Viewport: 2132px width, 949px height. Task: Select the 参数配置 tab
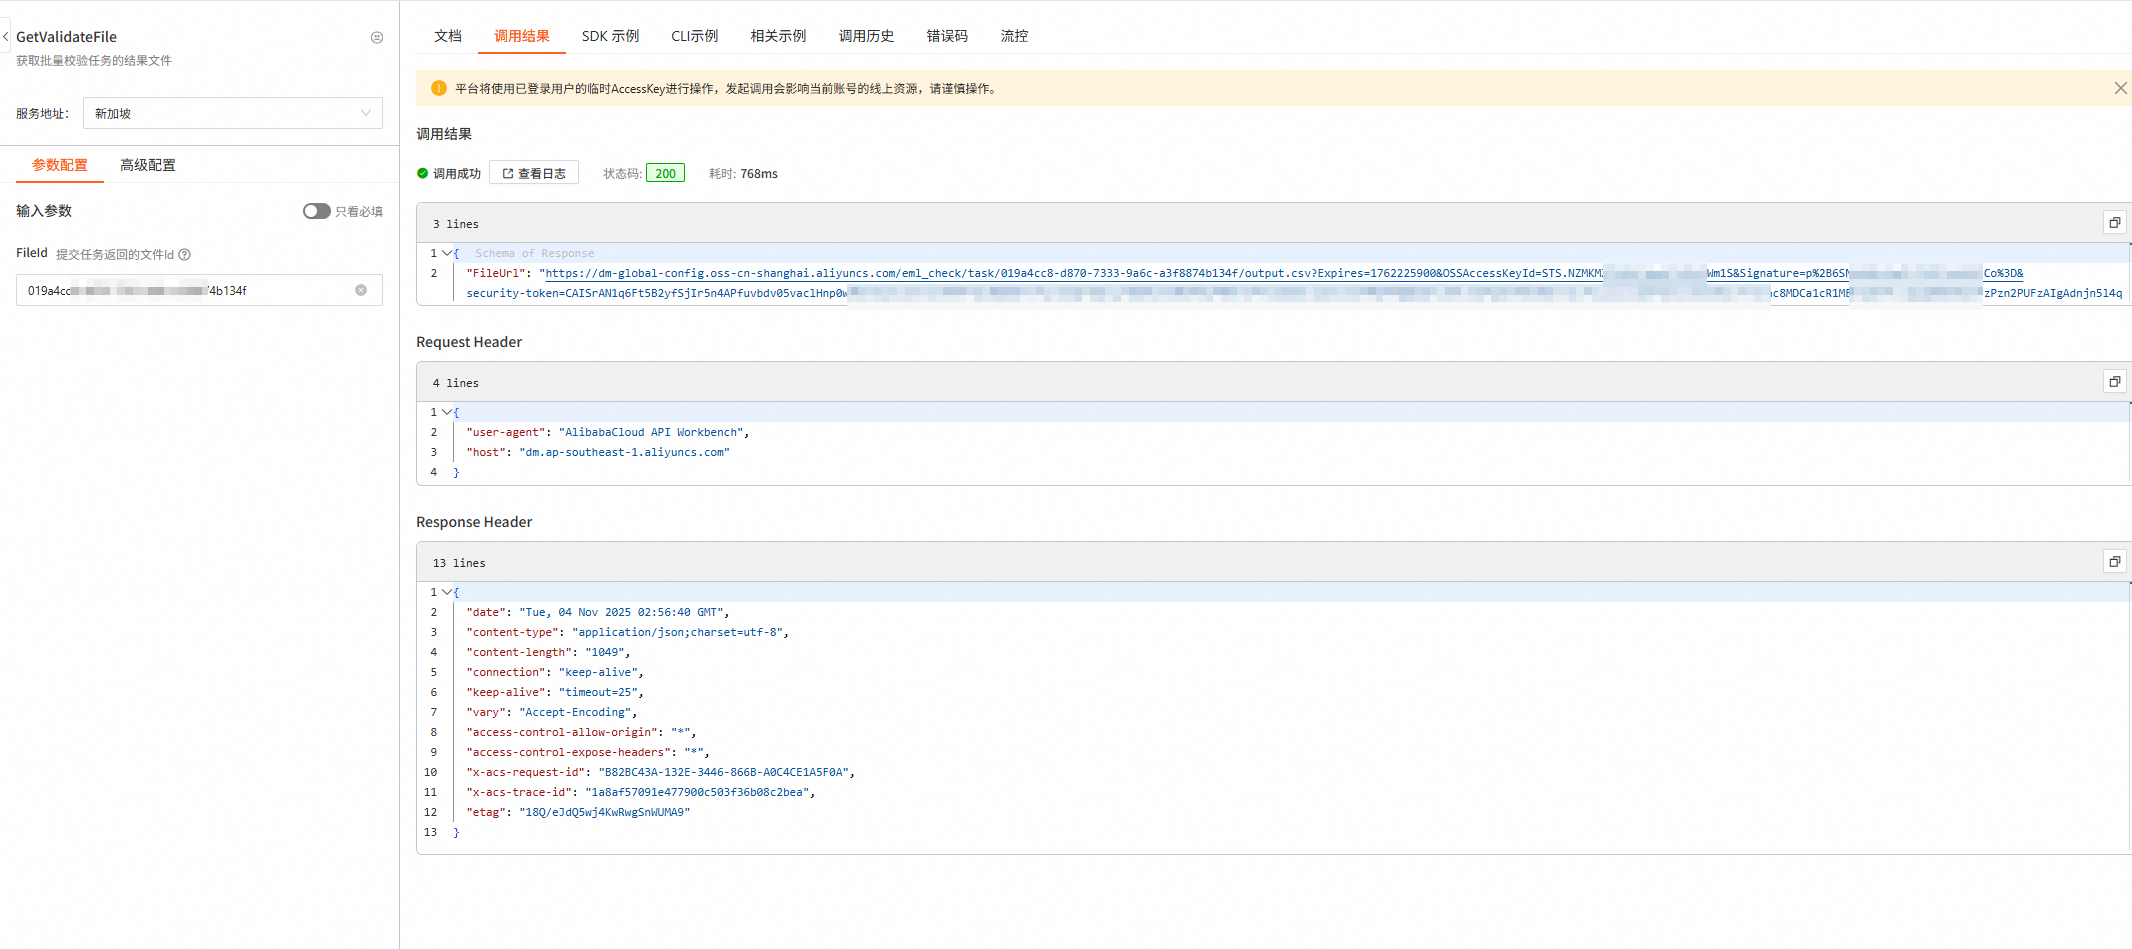pyautogui.click(x=60, y=165)
